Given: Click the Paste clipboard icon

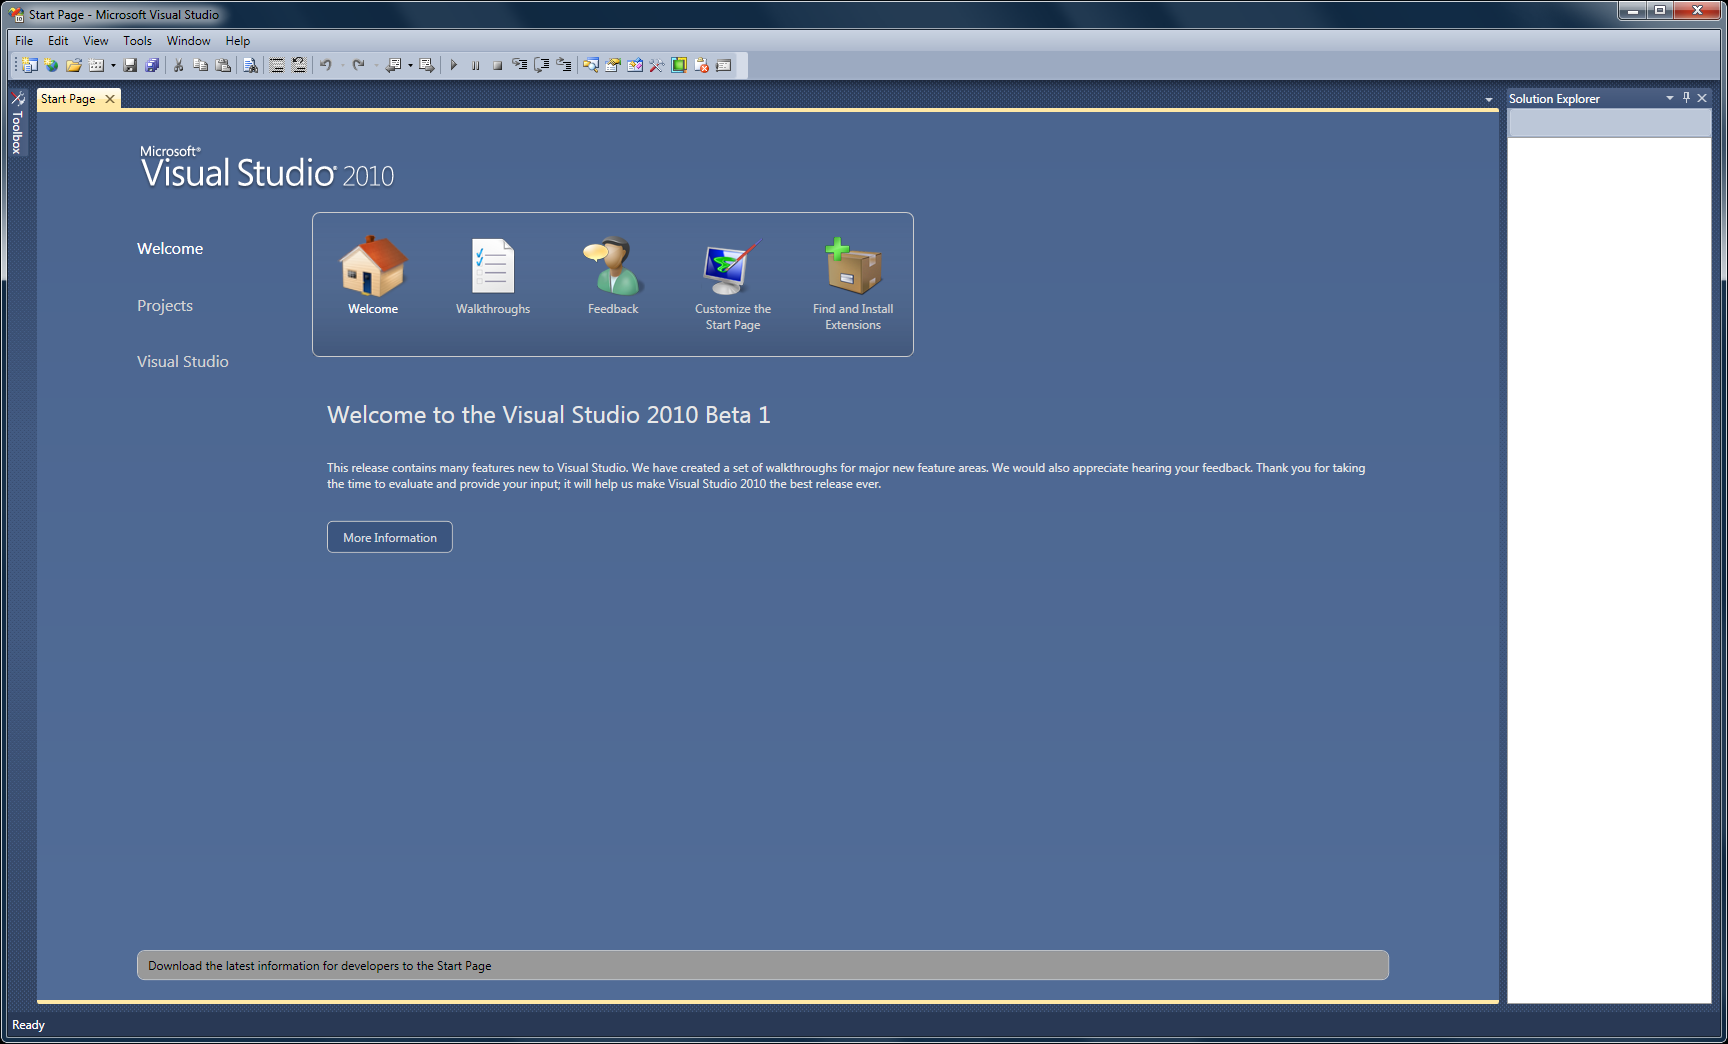Looking at the screenshot, I should click(223, 65).
